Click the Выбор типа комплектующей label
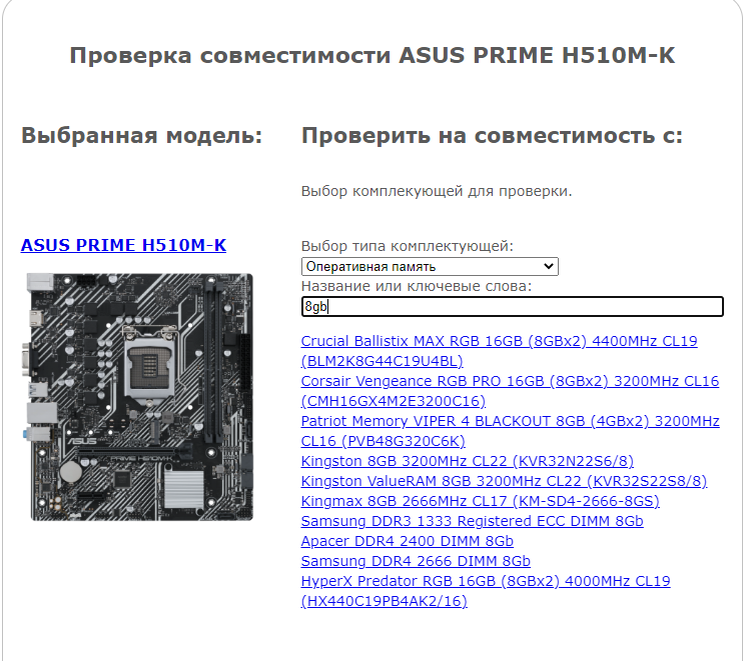 pyautogui.click(x=407, y=246)
